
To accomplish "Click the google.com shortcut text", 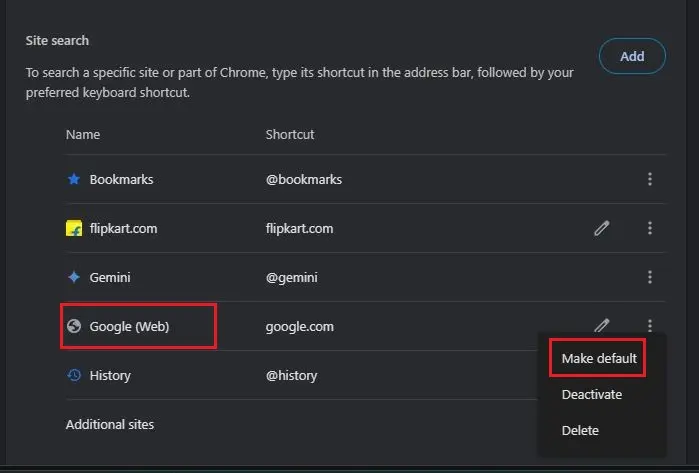I will coord(299,326).
